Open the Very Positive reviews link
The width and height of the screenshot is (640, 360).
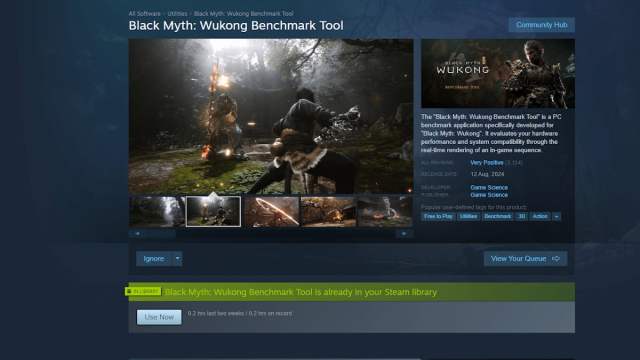tap(487, 162)
